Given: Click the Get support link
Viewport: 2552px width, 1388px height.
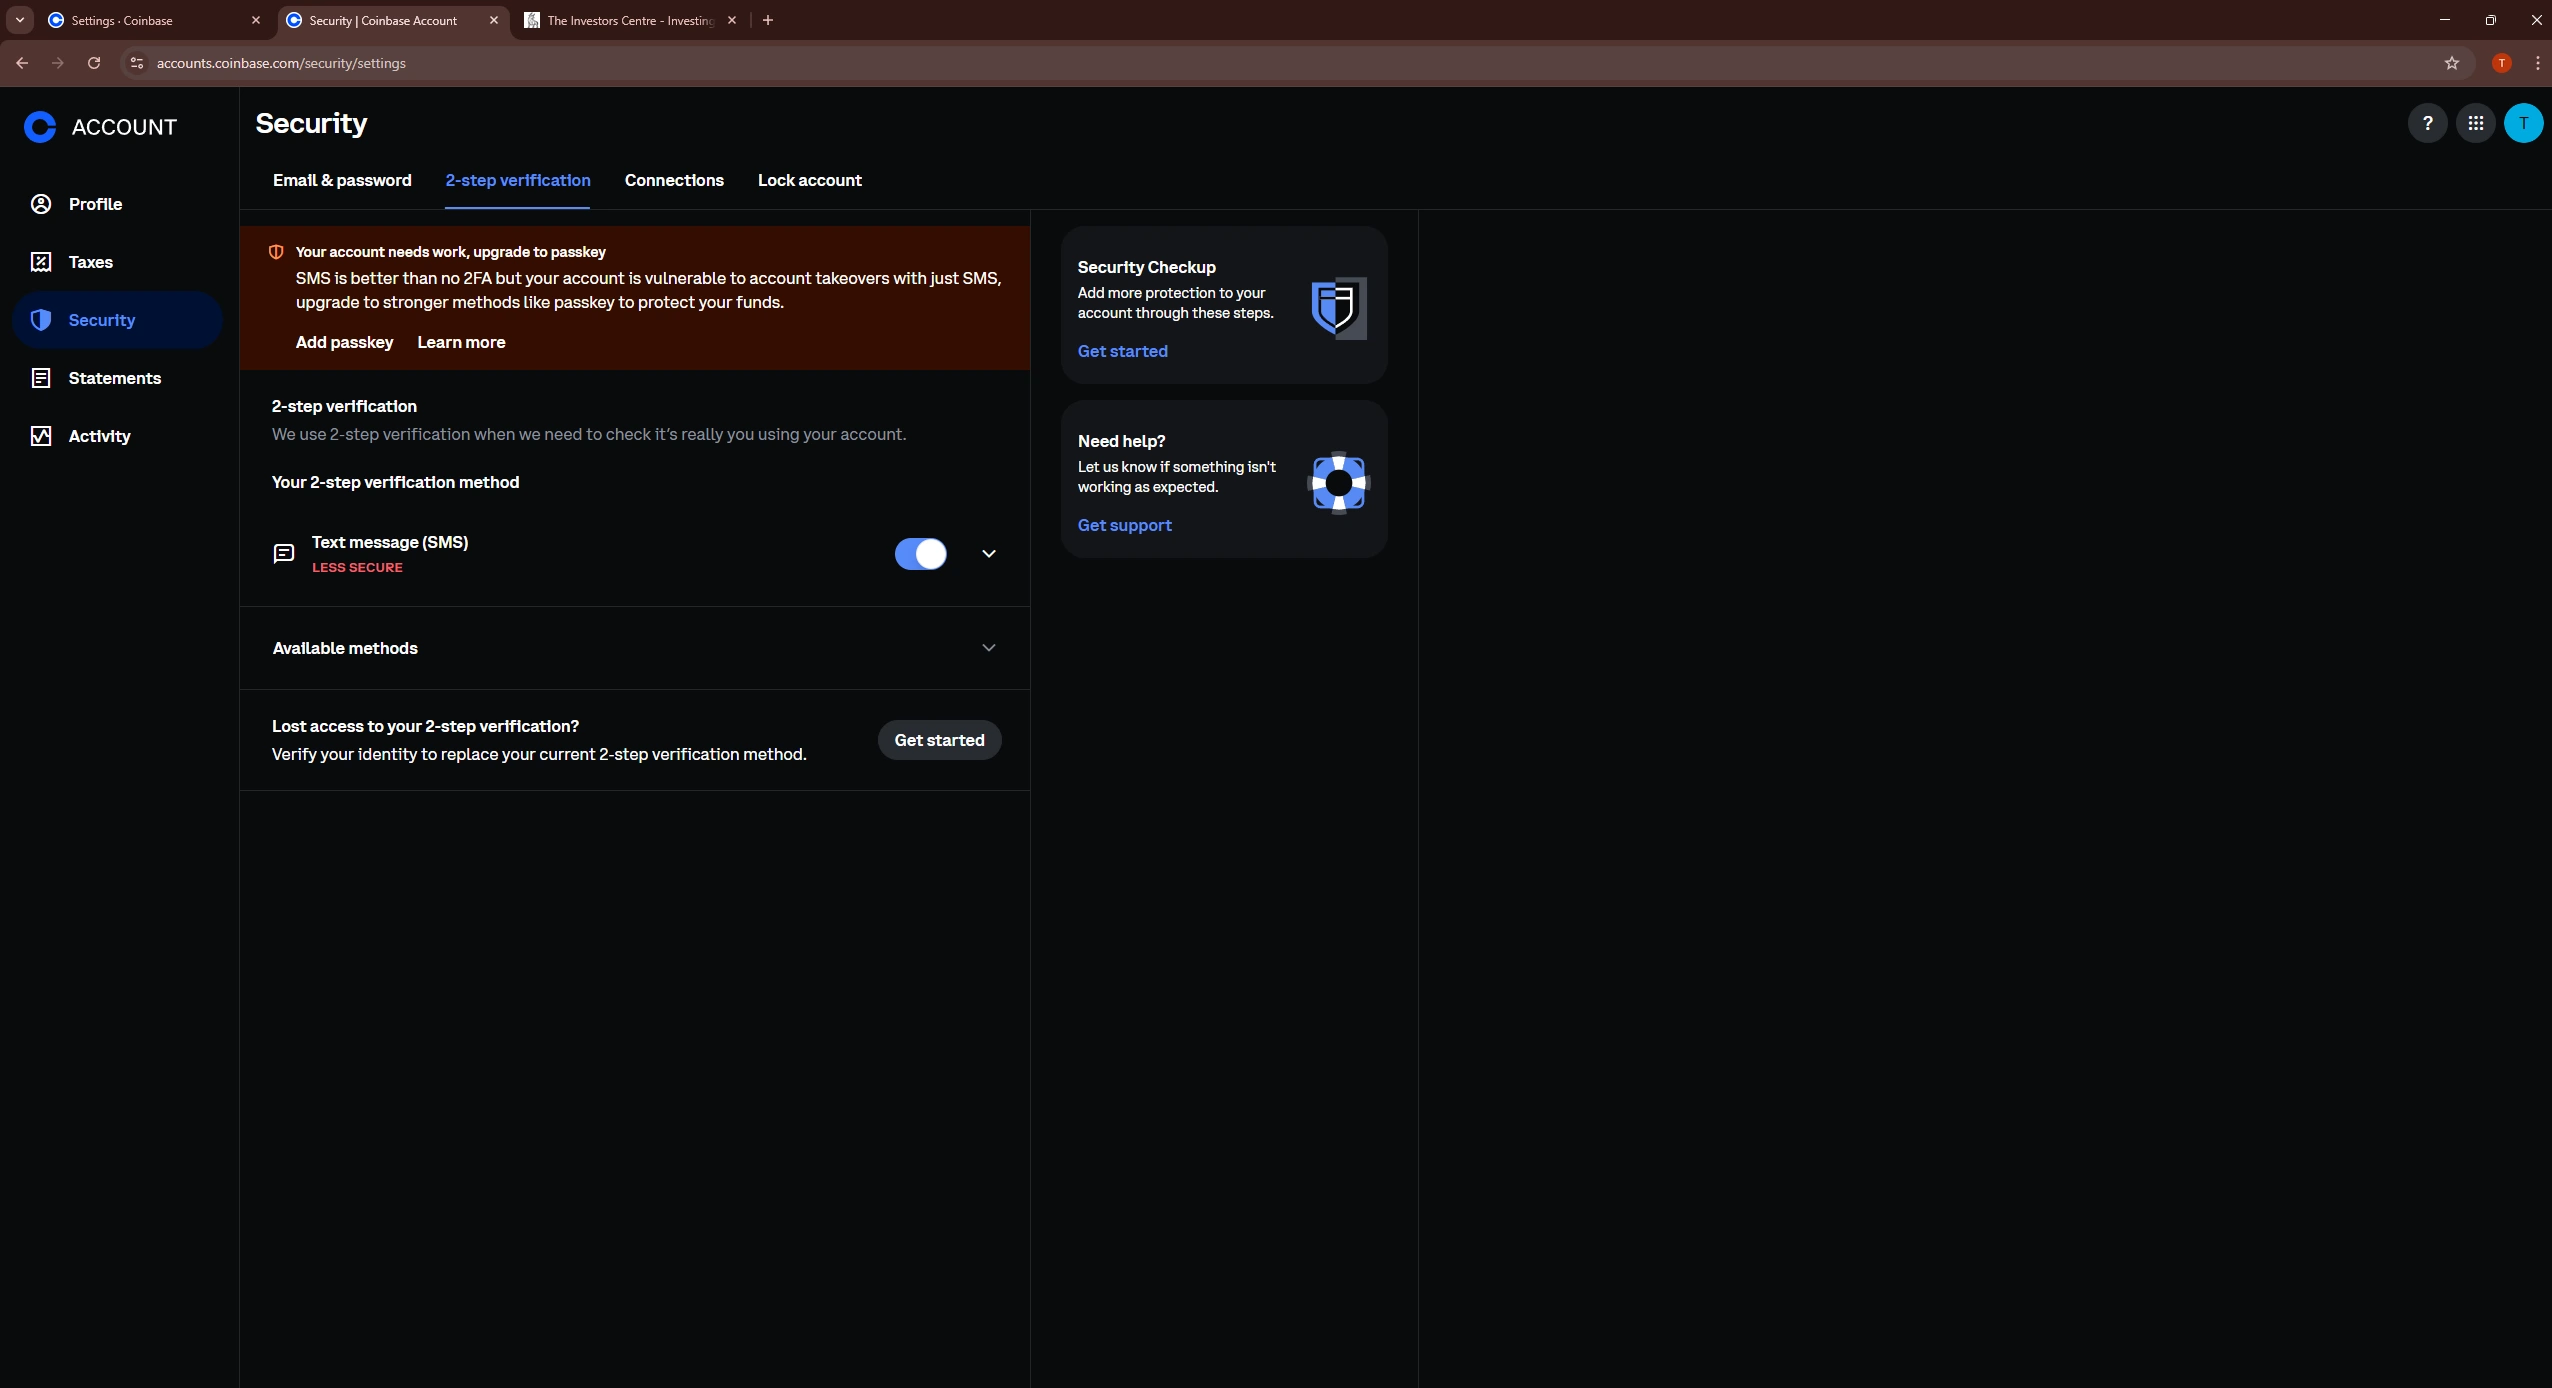Looking at the screenshot, I should (x=1124, y=525).
